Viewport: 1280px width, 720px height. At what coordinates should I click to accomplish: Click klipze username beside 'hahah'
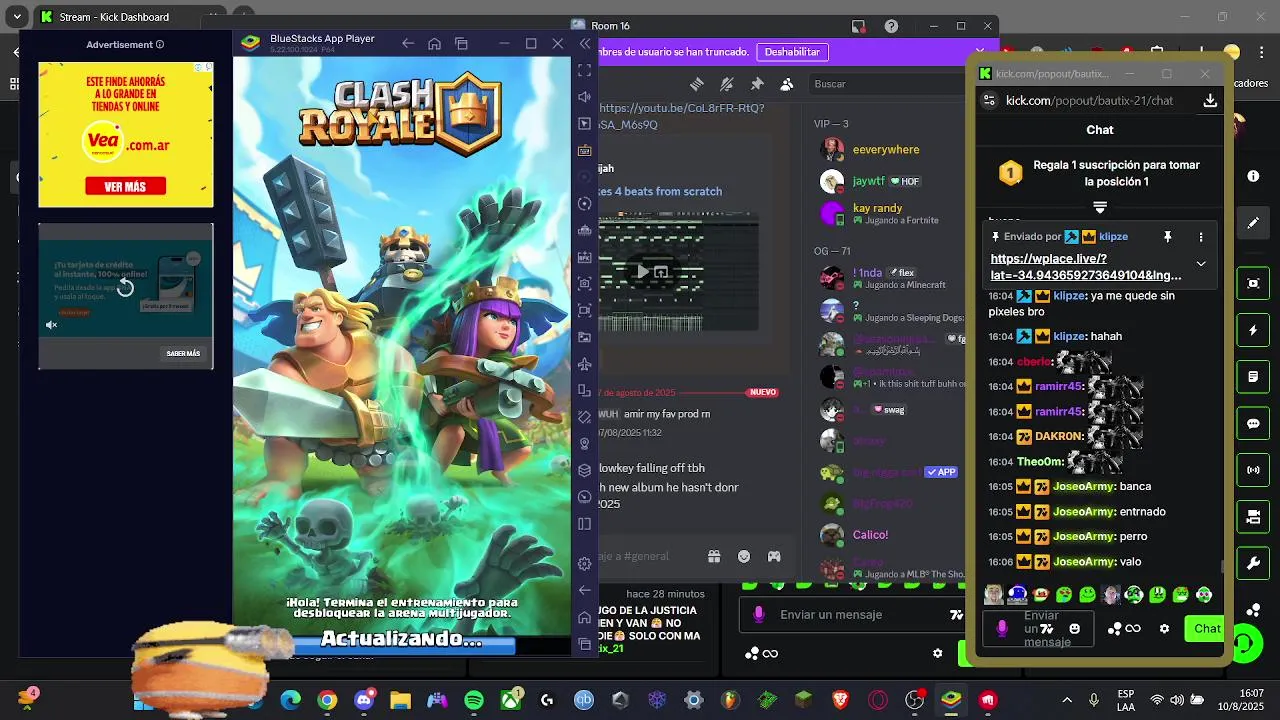pyautogui.click(x=1068, y=337)
